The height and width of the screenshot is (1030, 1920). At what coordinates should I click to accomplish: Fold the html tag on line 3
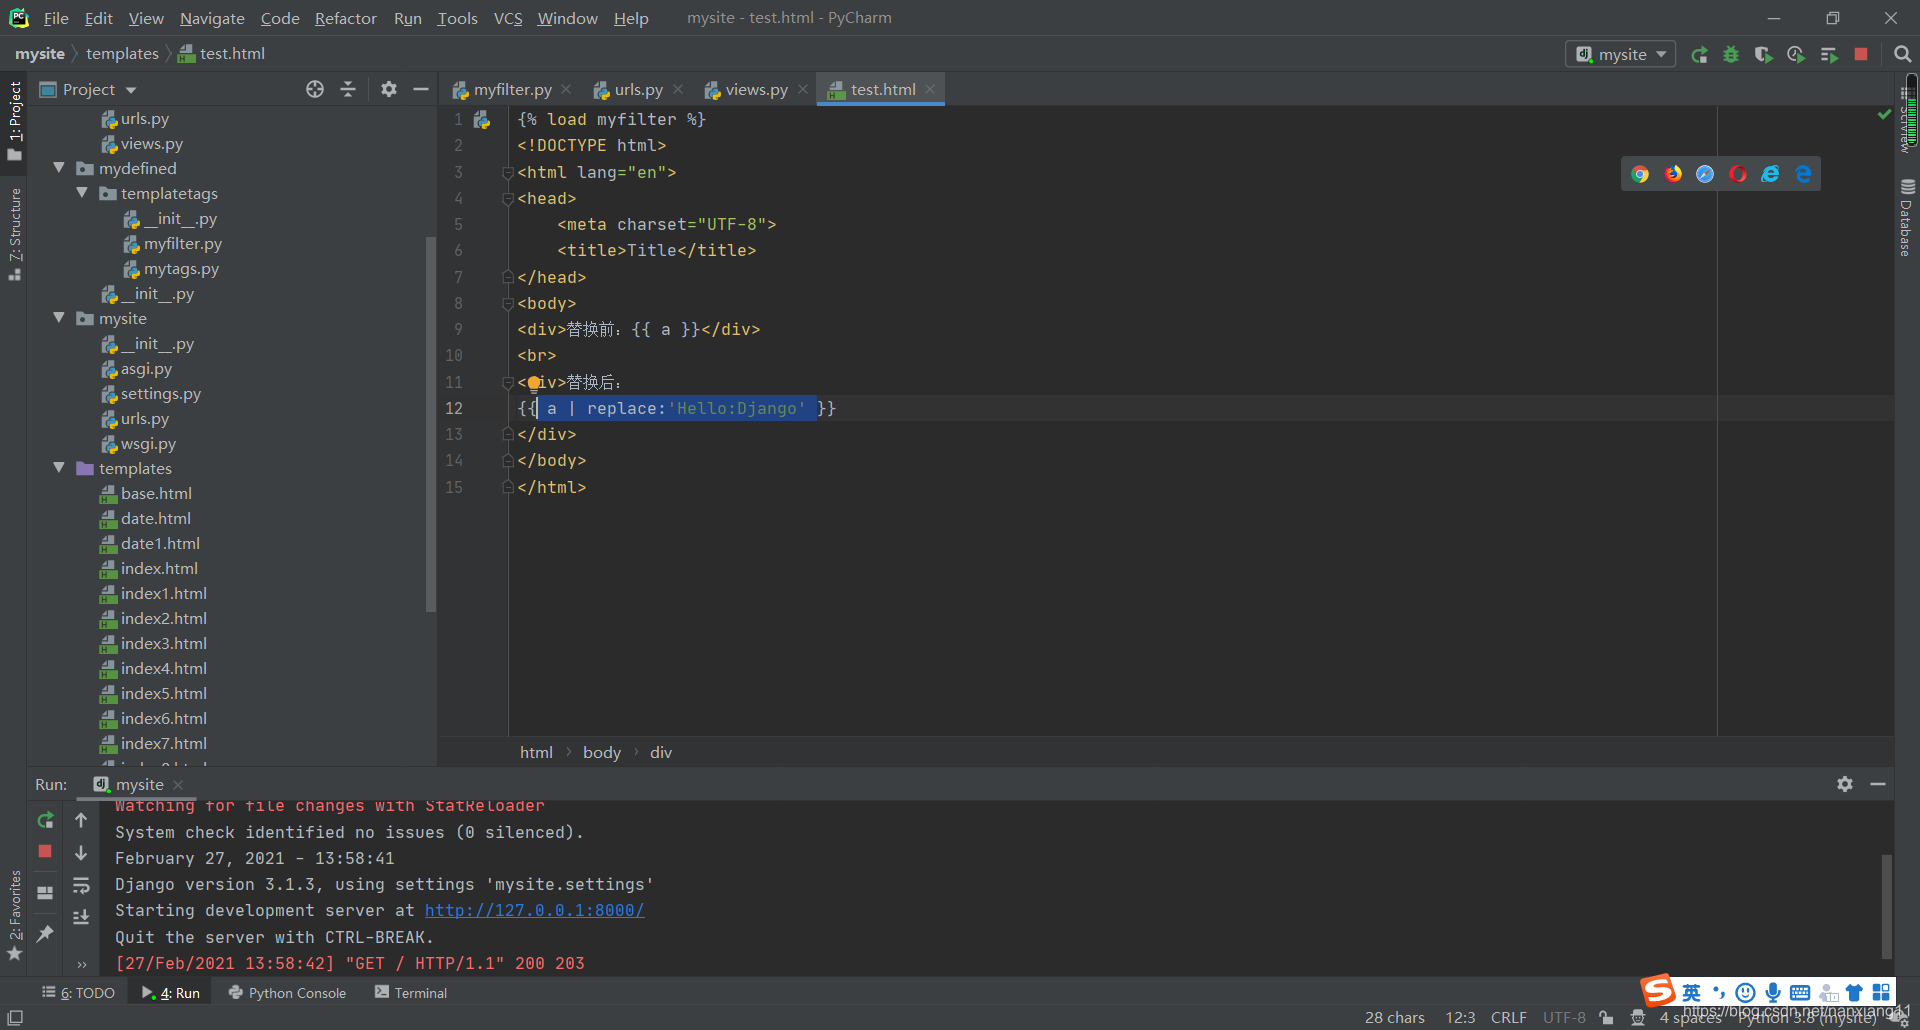point(508,173)
